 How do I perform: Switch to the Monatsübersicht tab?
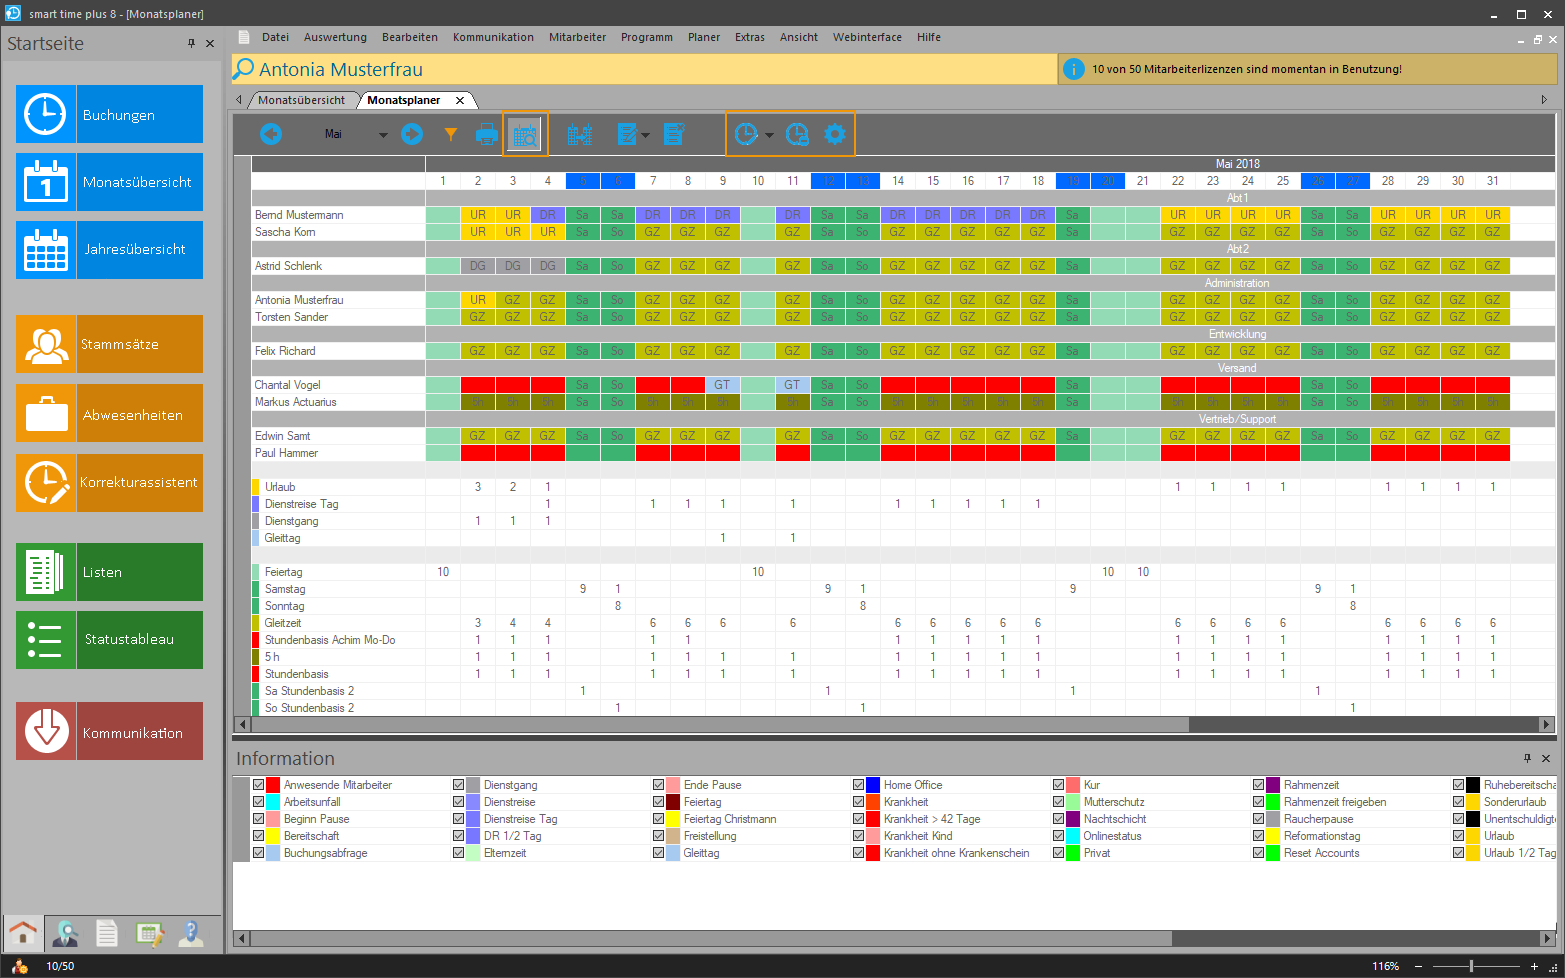click(301, 100)
